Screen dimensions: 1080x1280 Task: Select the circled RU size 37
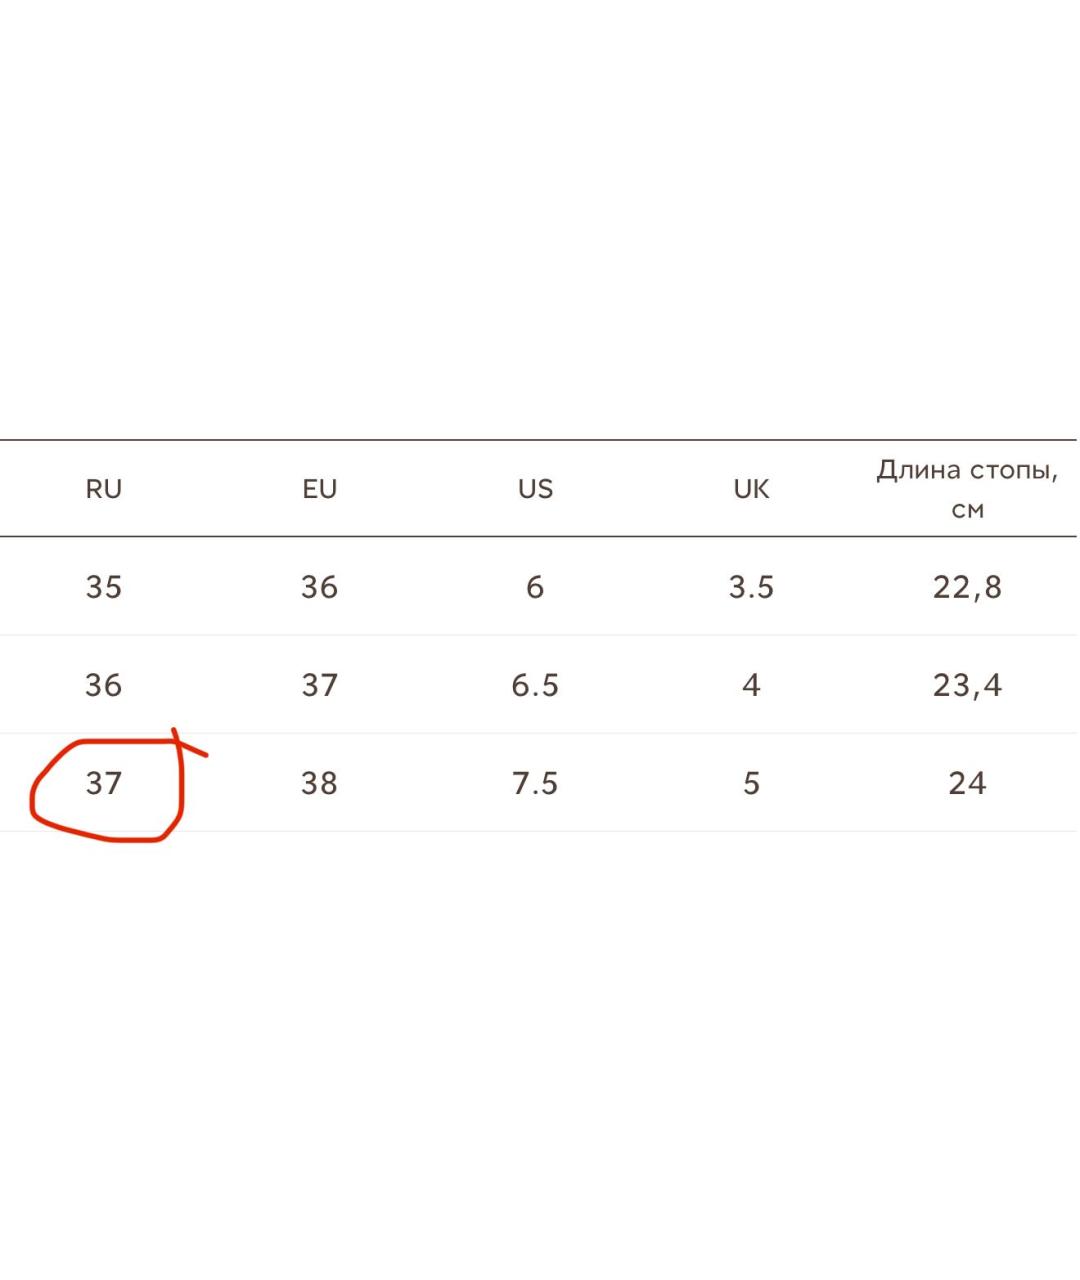click(x=104, y=783)
